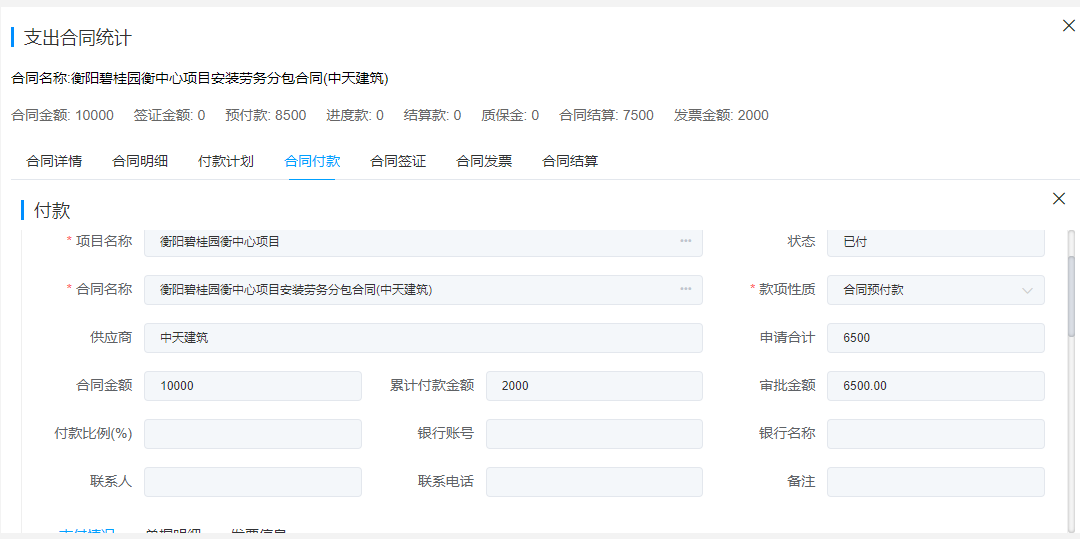Focus the 银行名称 input
The width and height of the screenshot is (1080, 539).
point(935,434)
